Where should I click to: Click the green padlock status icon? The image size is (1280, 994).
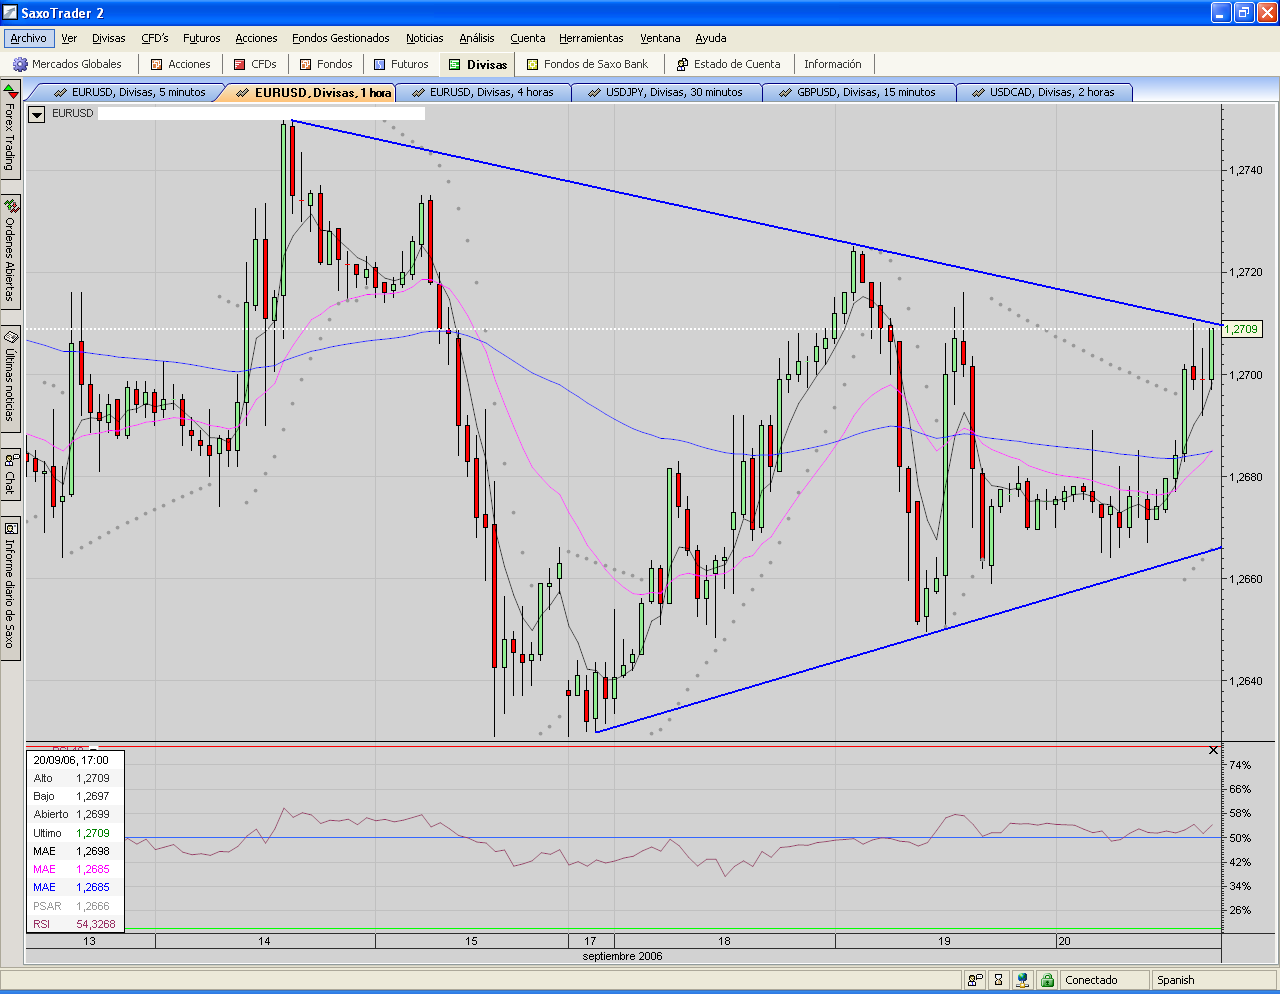click(1047, 980)
